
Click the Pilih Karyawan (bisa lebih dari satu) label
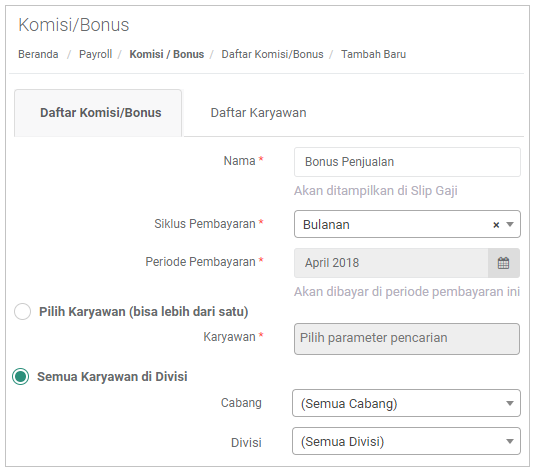pyautogui.click(x=143, y=312)
